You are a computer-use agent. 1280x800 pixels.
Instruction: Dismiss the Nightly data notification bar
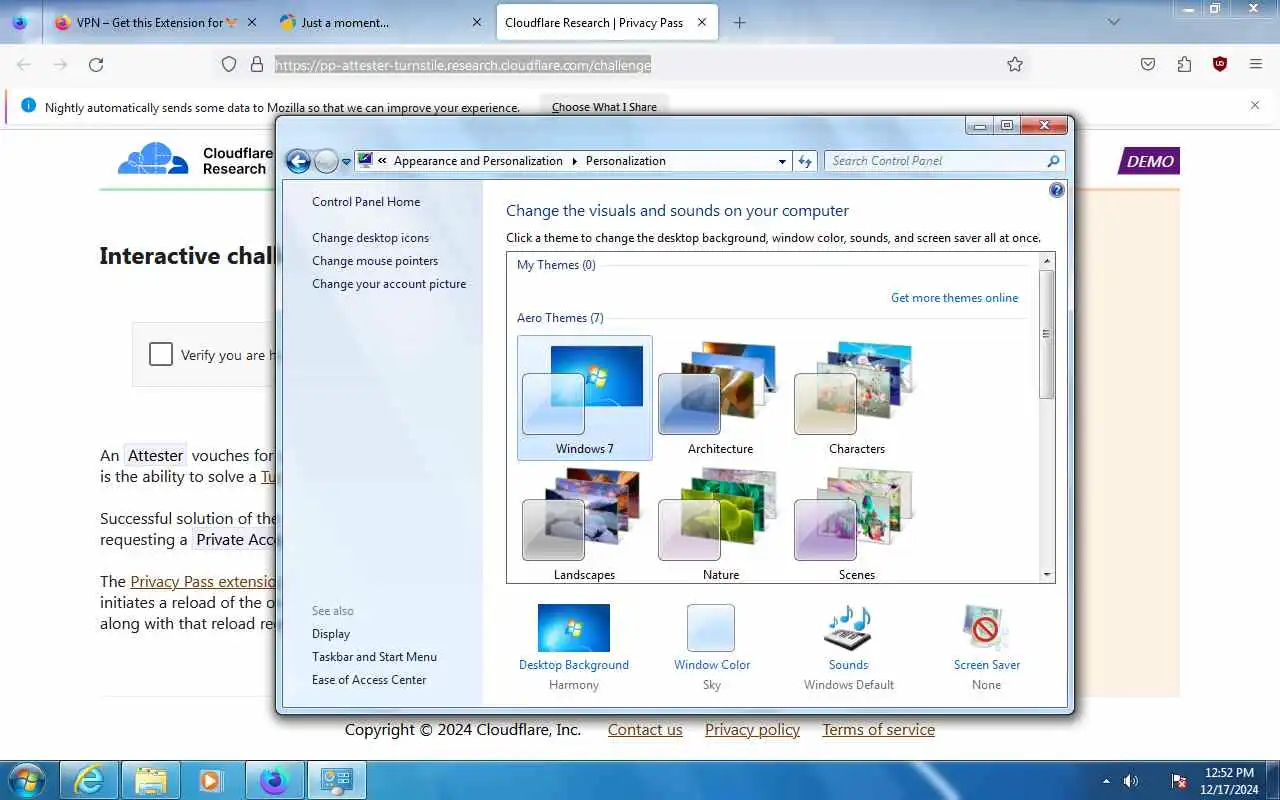pyautogui.click(x=1255, y=105)
